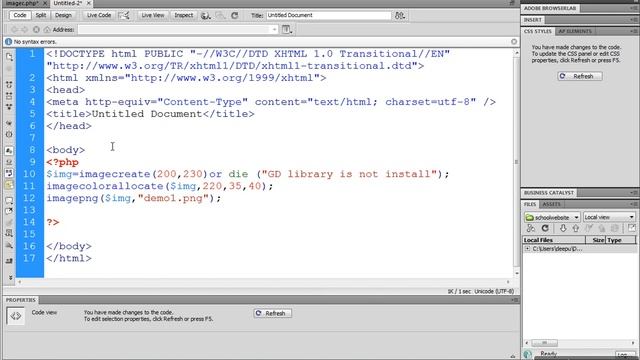This screenshot has height=360, width=640.
Task: Click the Code view icon in Properties
Action: [16, 316]
